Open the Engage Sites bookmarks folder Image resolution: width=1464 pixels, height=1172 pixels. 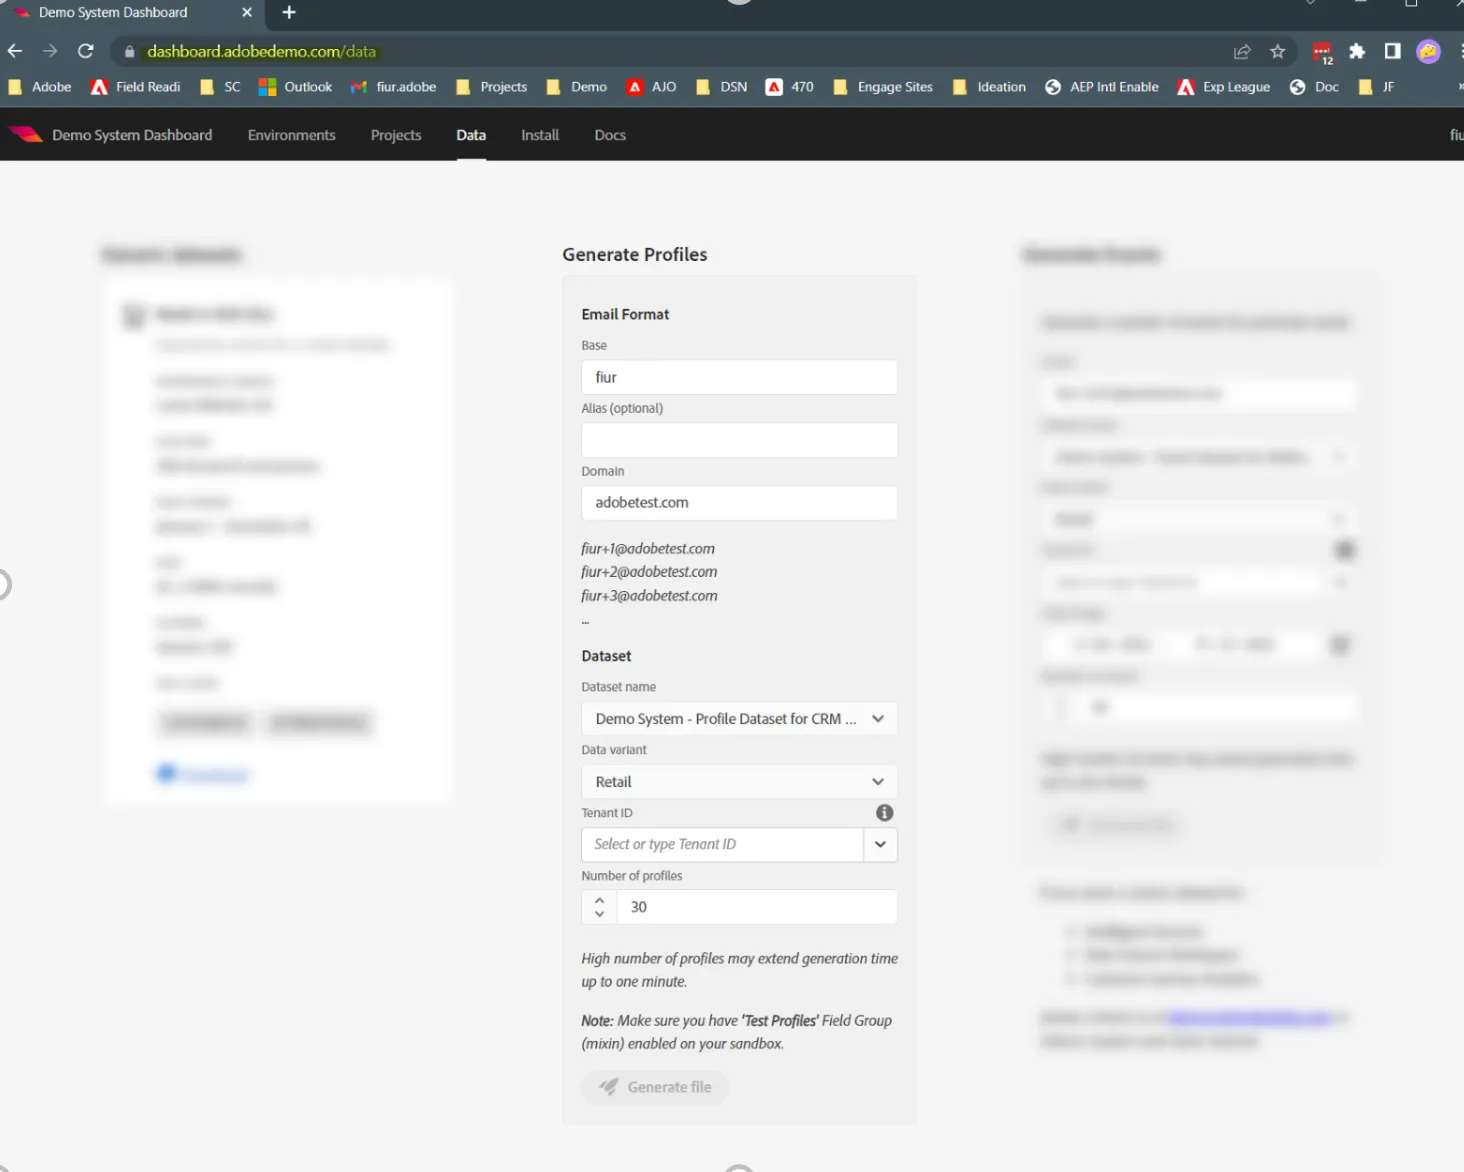(x=883, y=87)
